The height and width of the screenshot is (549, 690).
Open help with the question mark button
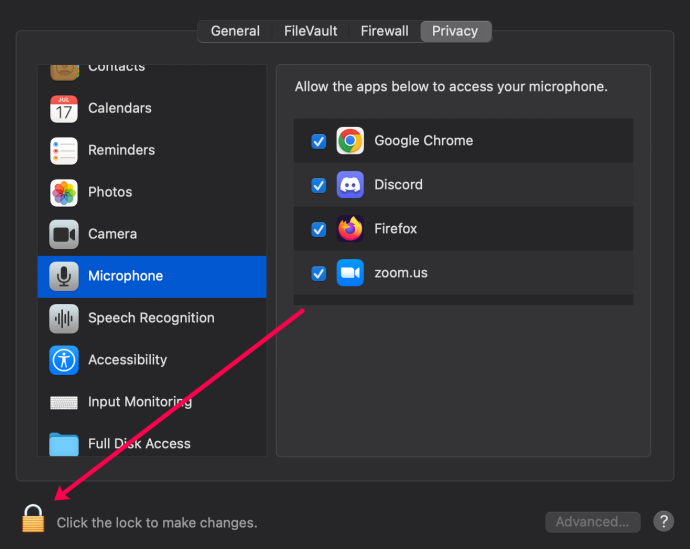click(x=664, y=521)
